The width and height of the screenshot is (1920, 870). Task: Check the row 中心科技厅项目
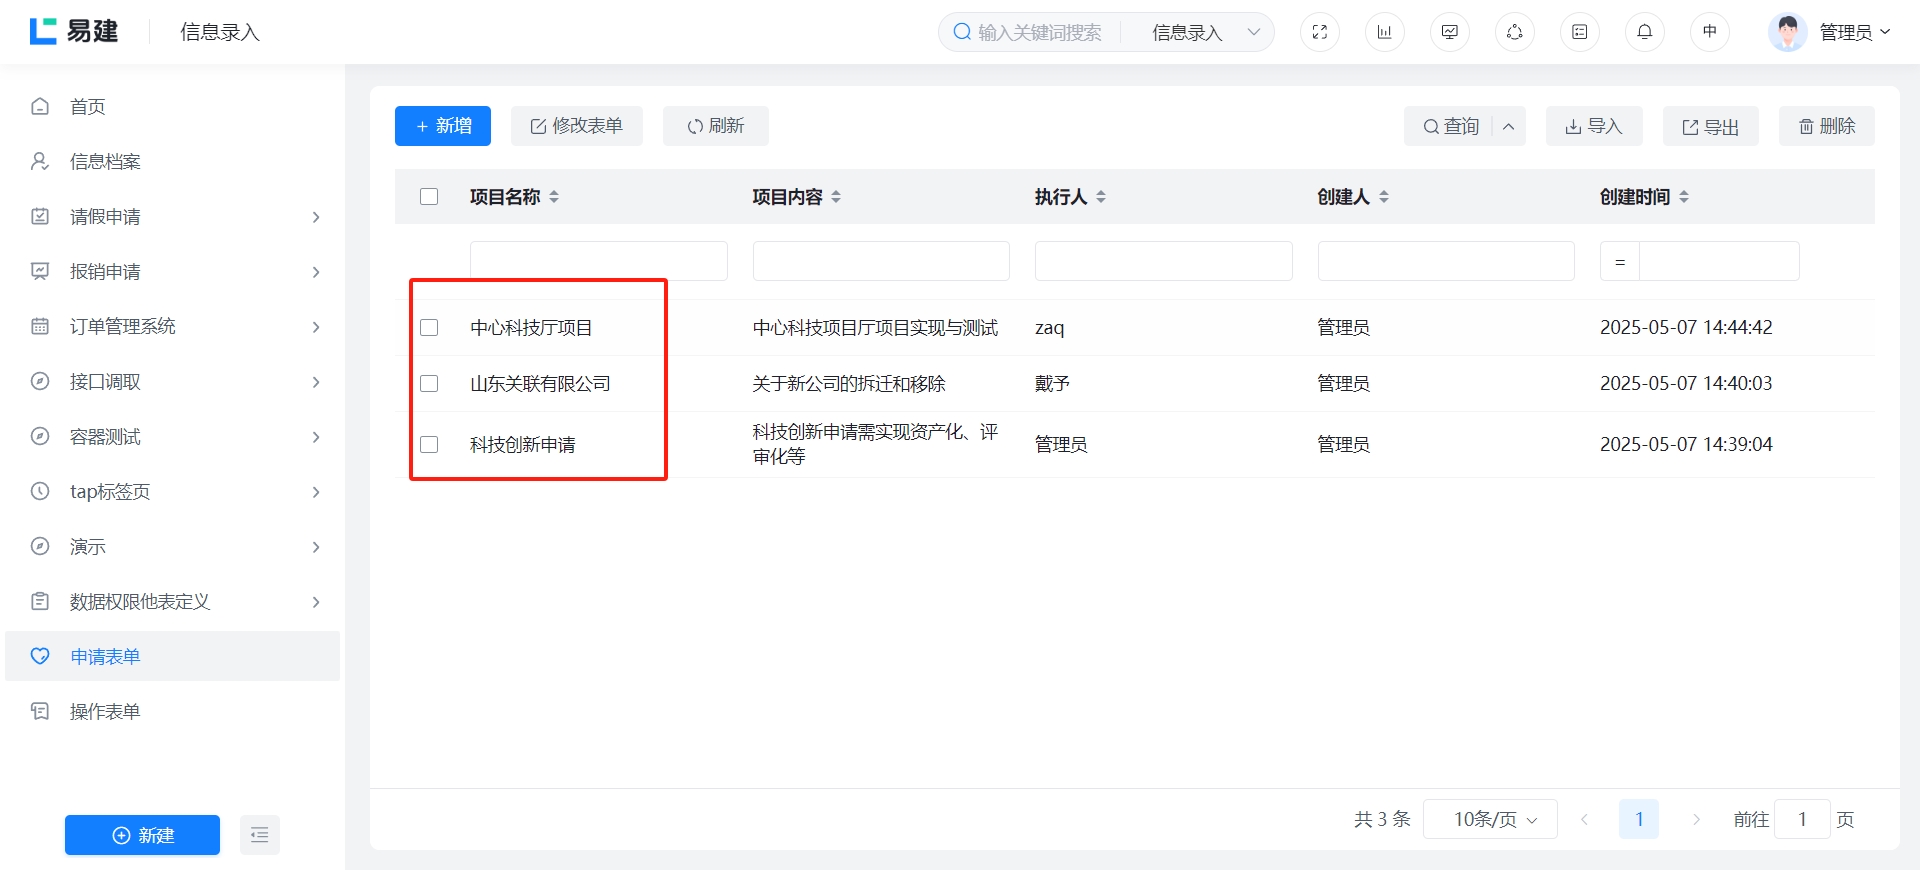(429, 328)
